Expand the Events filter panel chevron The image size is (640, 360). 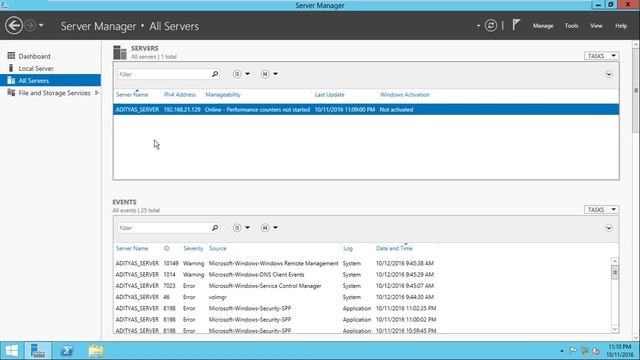[x=609, y=228]
